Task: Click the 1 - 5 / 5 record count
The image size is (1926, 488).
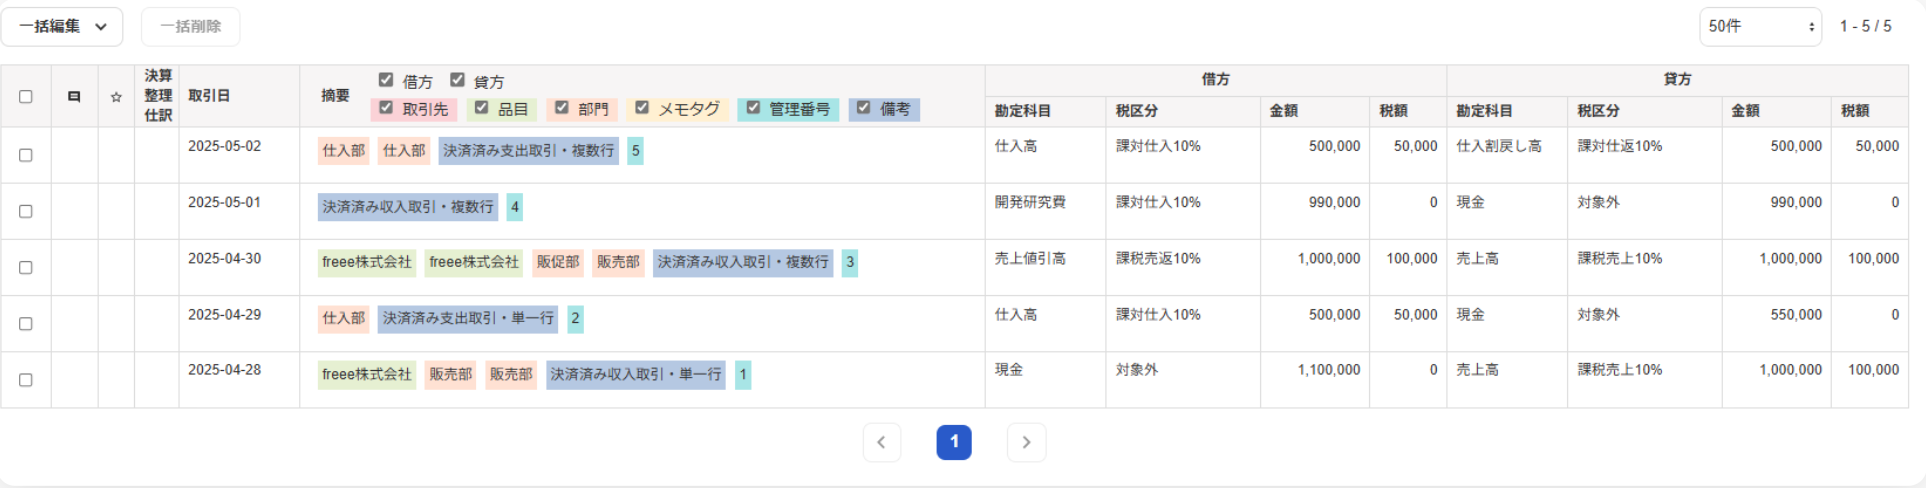Action: click(1866, 27)
